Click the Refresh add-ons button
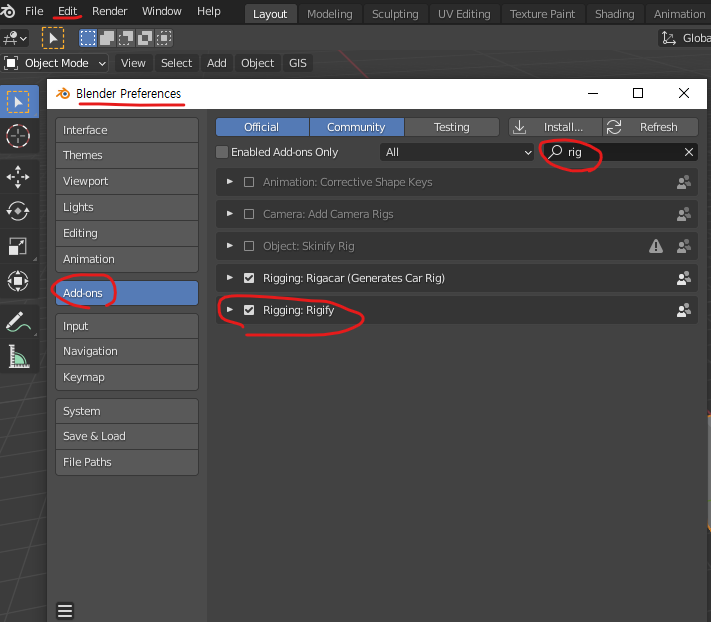 click(650, 127)
